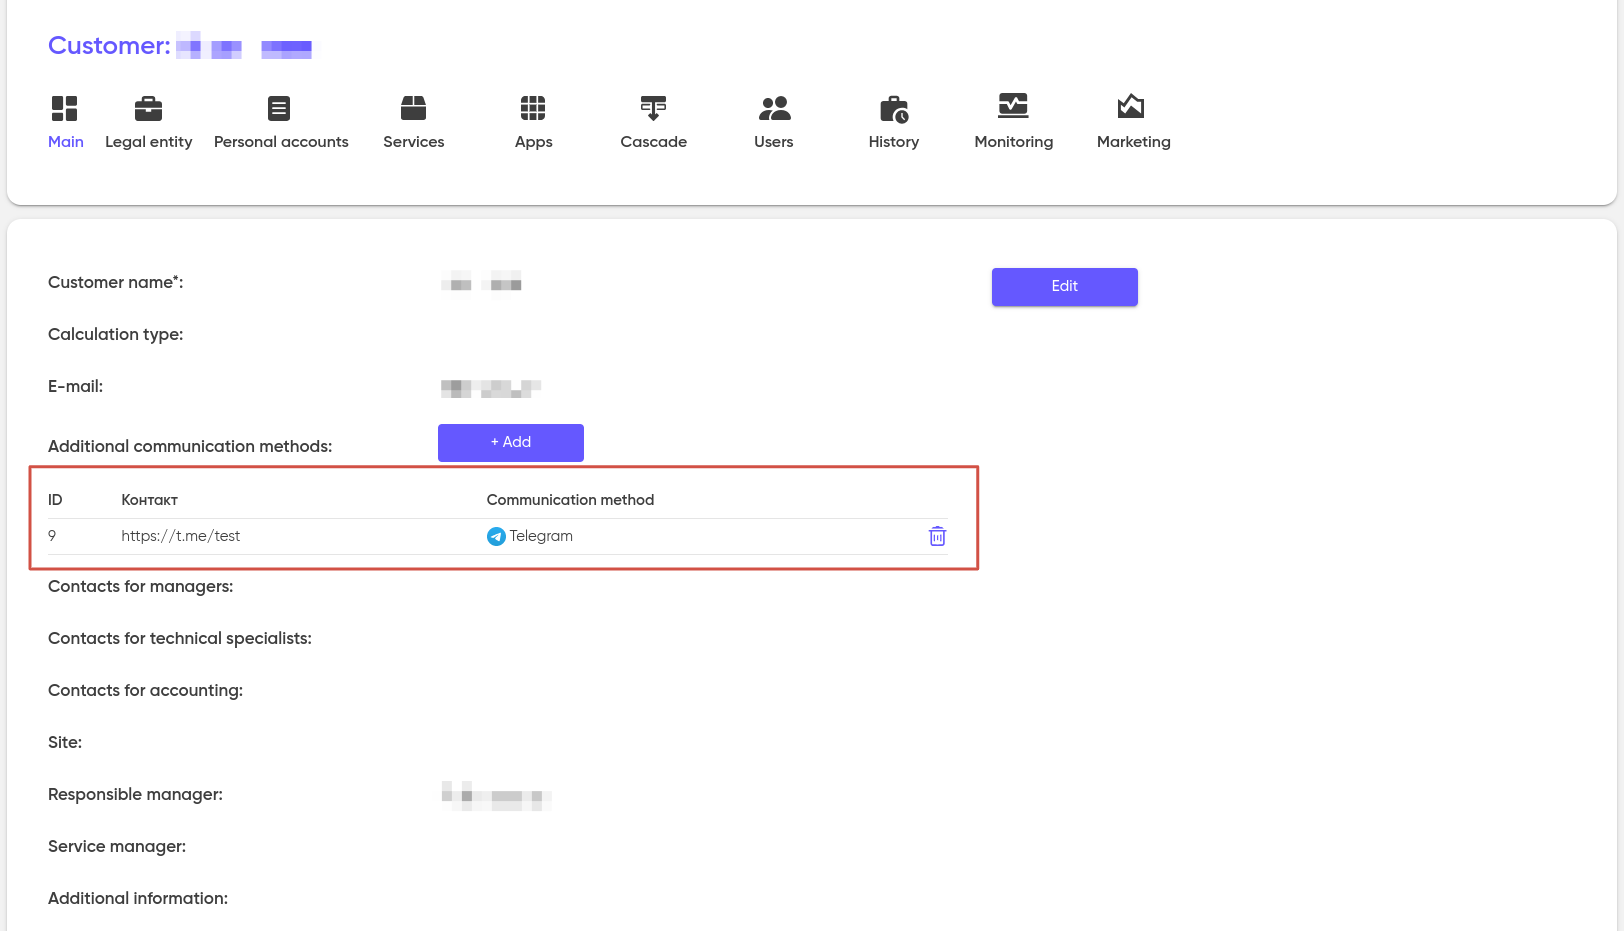This screenshot has width=1624, height=931.
Task: Select the Responsible manager label
Action: point(136,795)
